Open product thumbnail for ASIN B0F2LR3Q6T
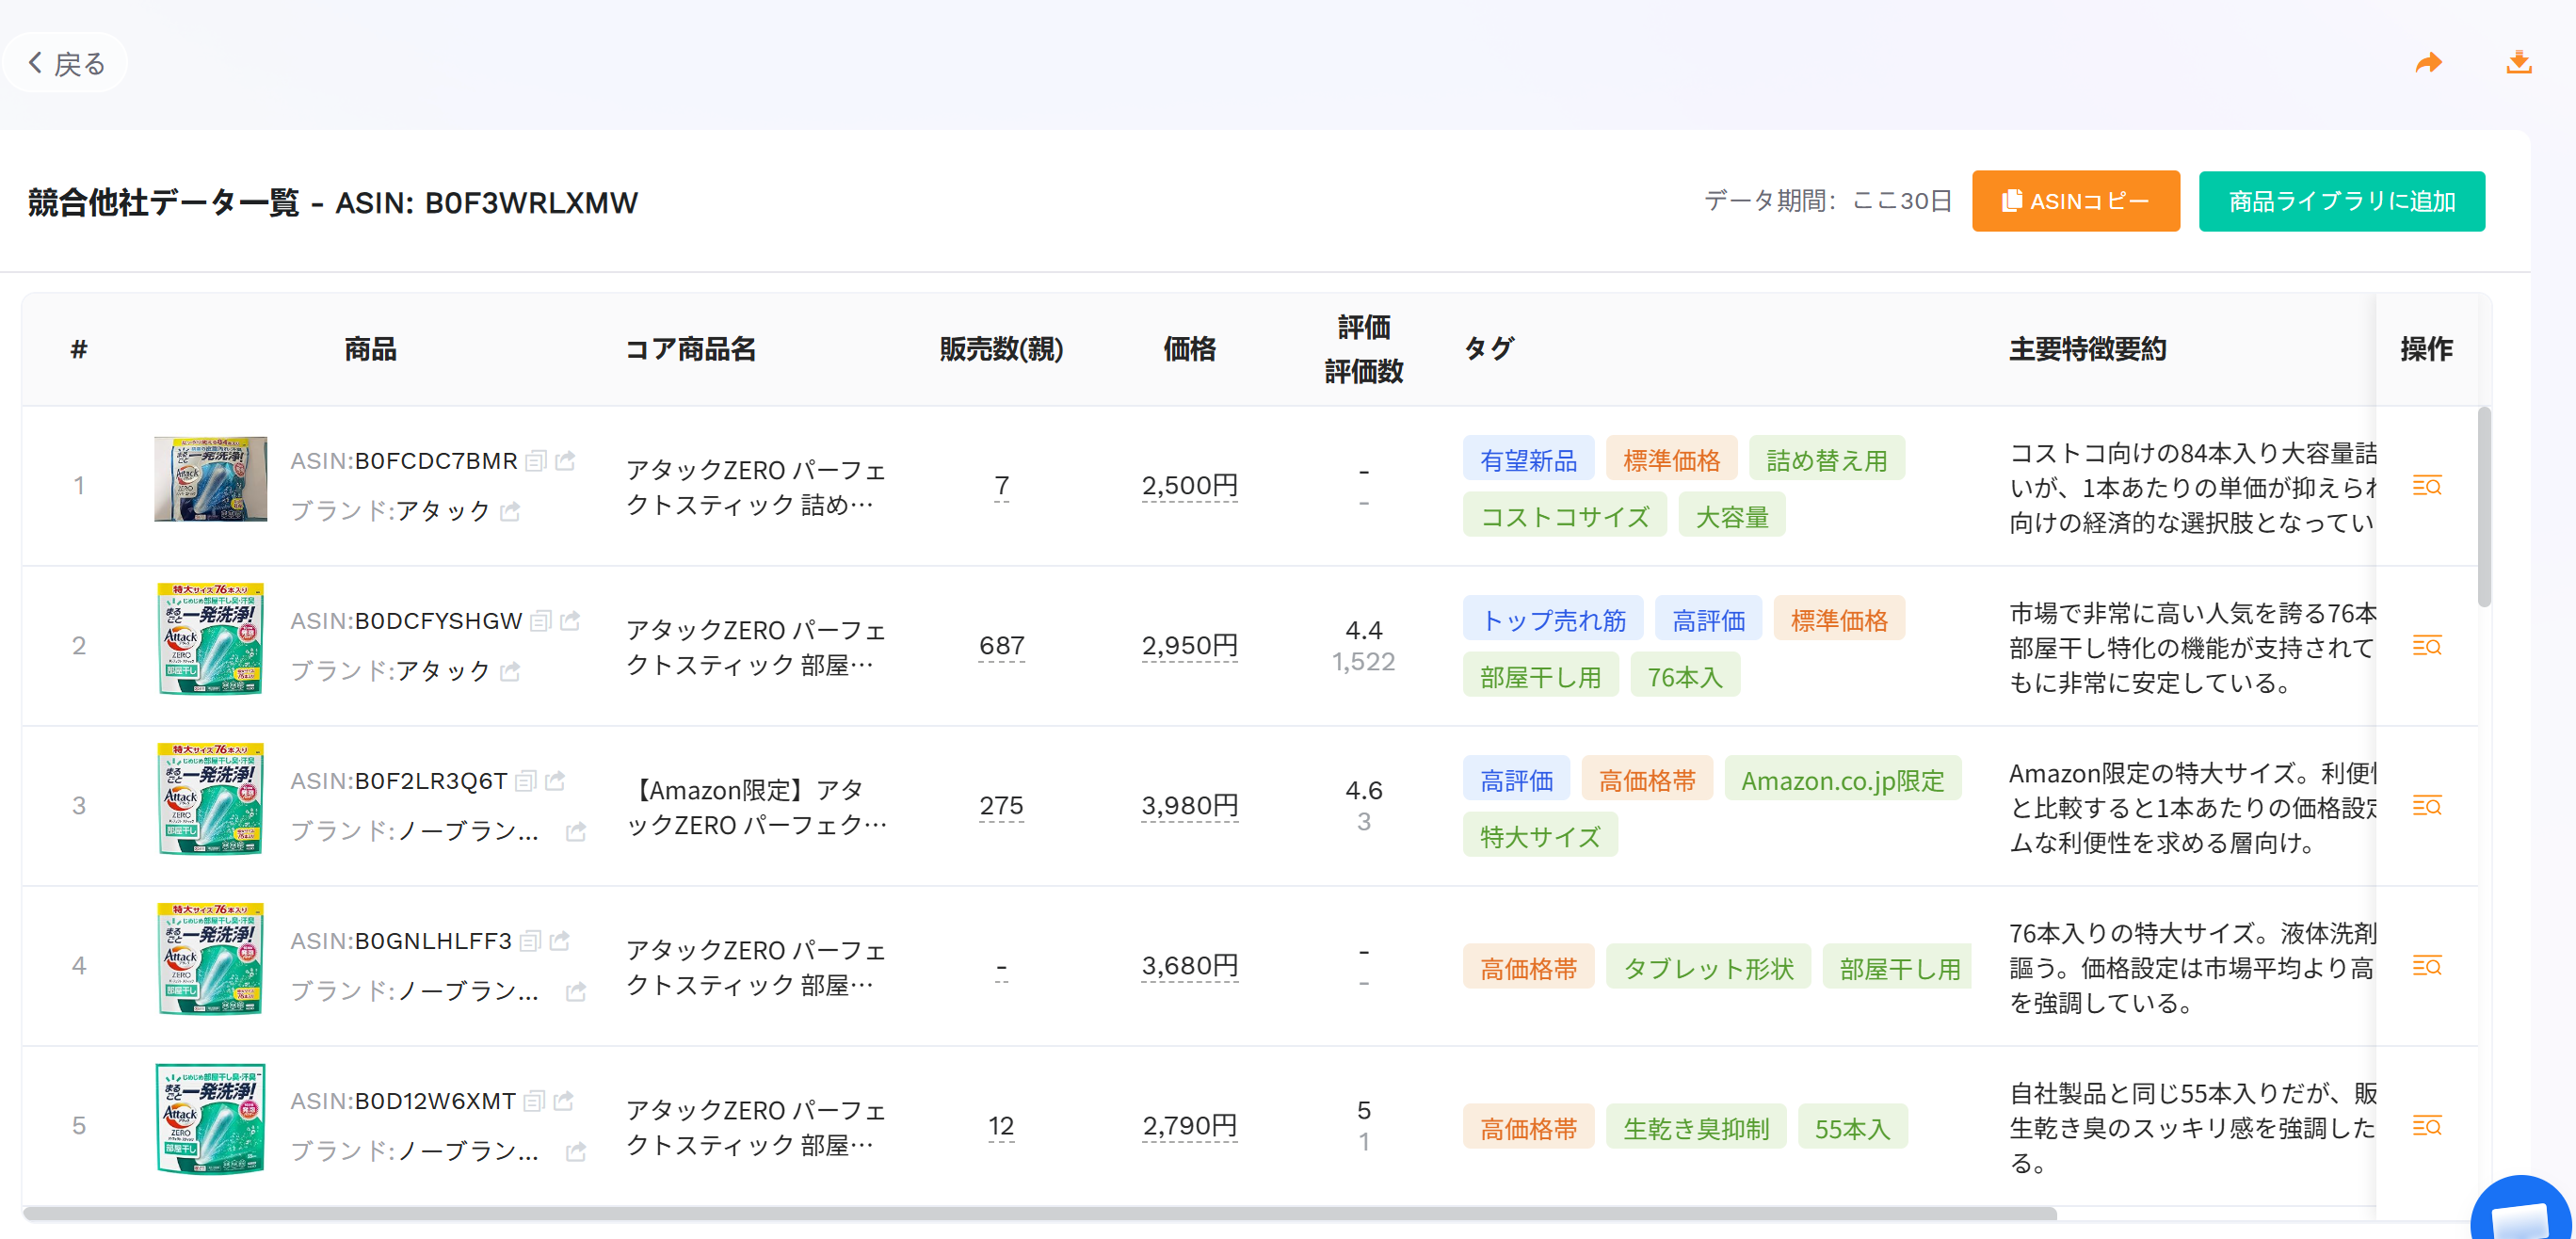This screenshot has width=2576, height=1239. 210,798
